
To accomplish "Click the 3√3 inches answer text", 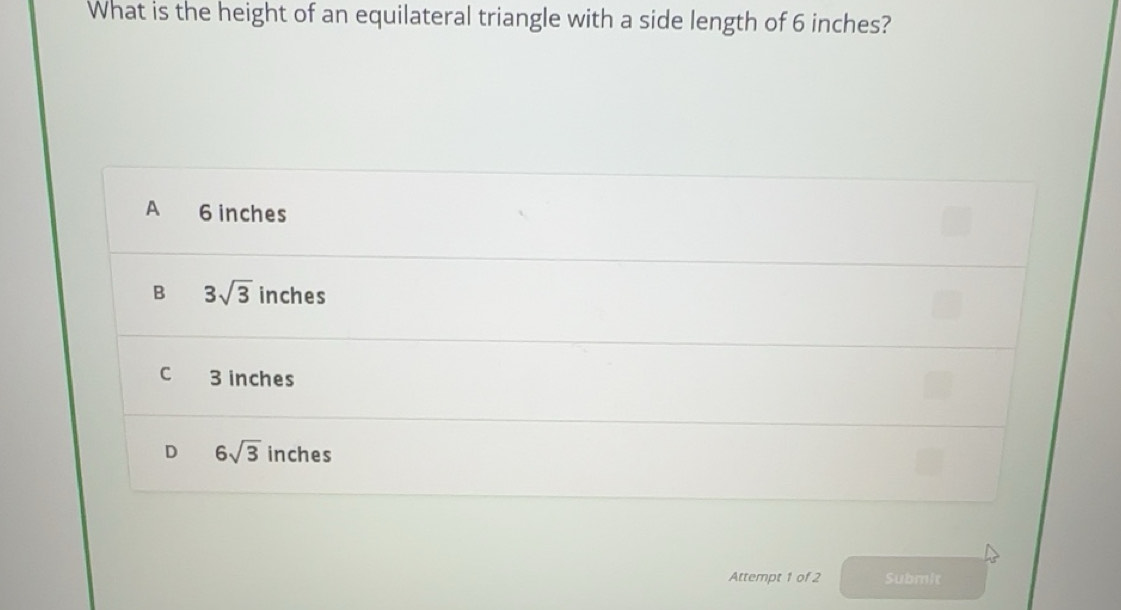I will (265, 294).
